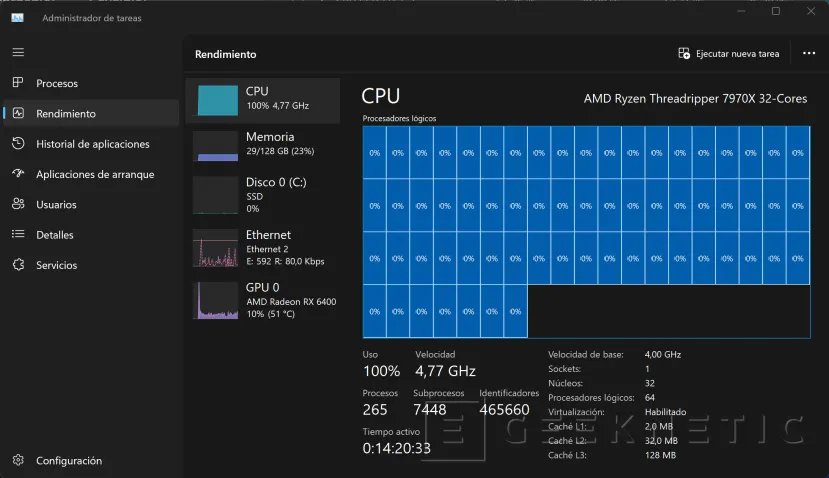Click the Task Manager app icon in title bar
Image resolution: width=829 pixels, height=478 pixels.
17,18
